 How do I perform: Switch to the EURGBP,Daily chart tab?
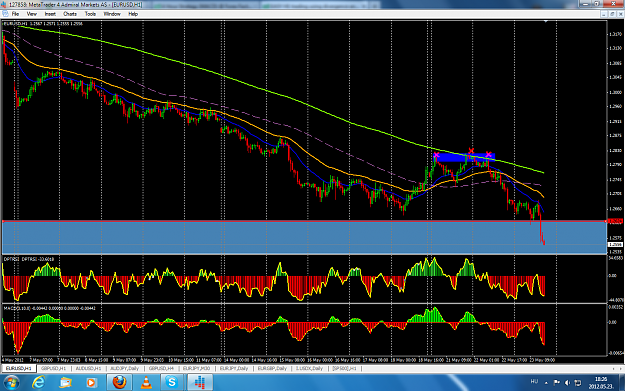272,368
